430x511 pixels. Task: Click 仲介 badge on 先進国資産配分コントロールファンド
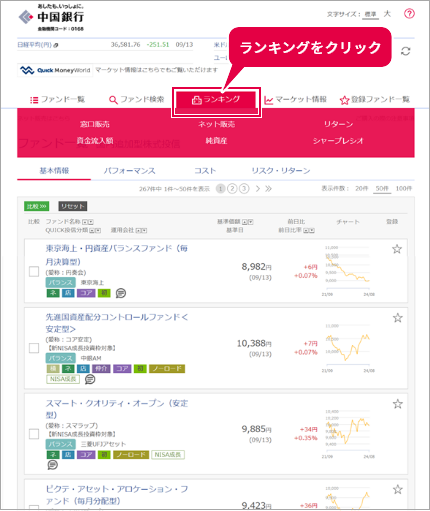pos(101,369)
